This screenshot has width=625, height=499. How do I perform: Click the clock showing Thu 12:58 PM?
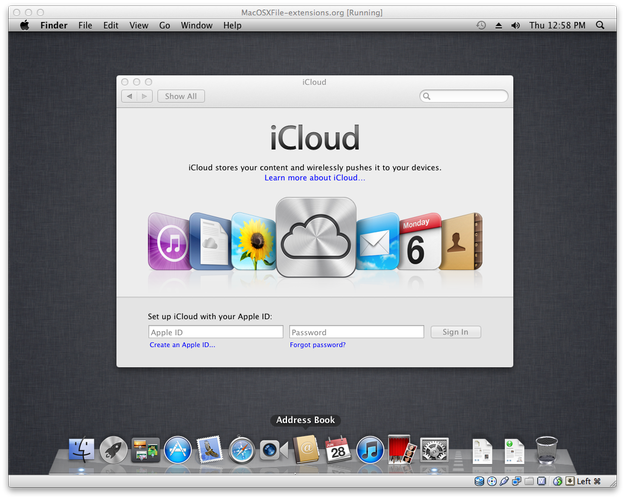point(557,25)
